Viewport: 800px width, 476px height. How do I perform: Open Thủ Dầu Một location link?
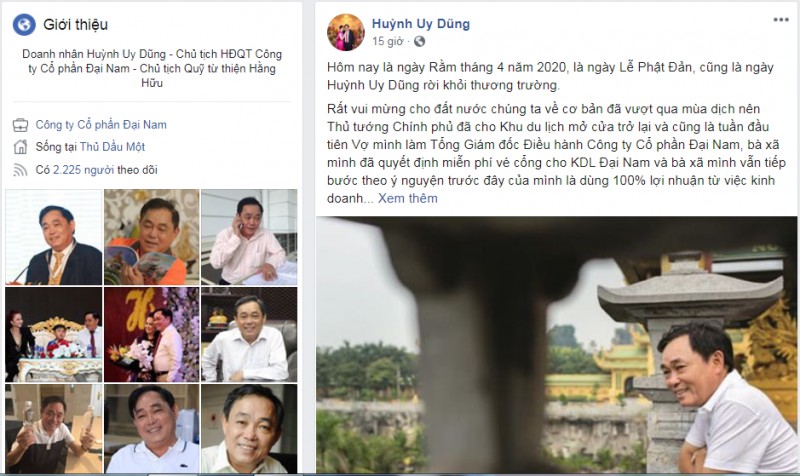click(x=112, y=147)
